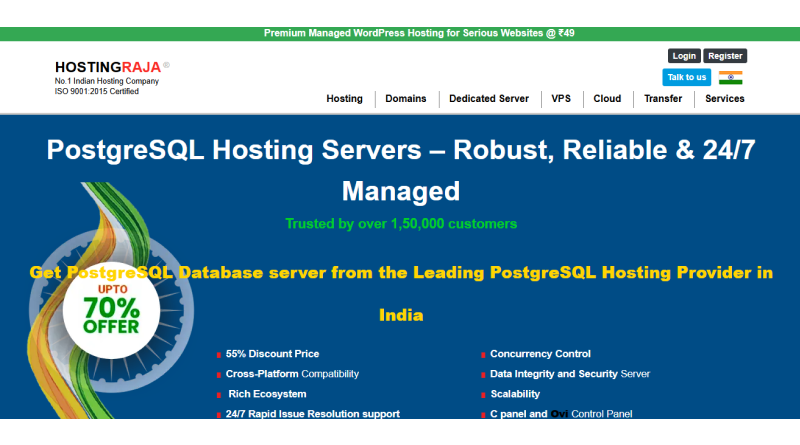800x445 pixels.
Task: Click 'Rich Ecosystem' feature text
Action: (x=267, y=394)
